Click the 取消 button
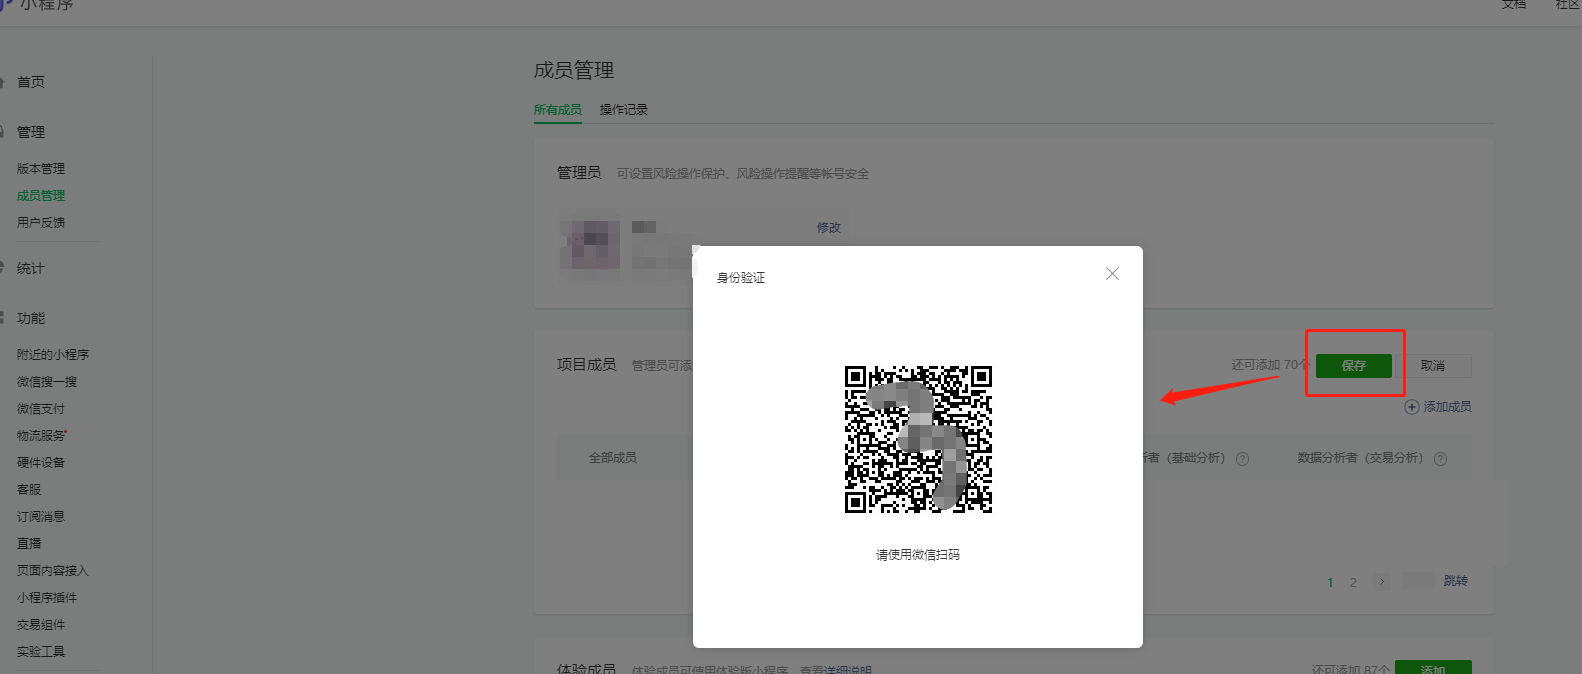1582x674 pixels. point(1433,365)
